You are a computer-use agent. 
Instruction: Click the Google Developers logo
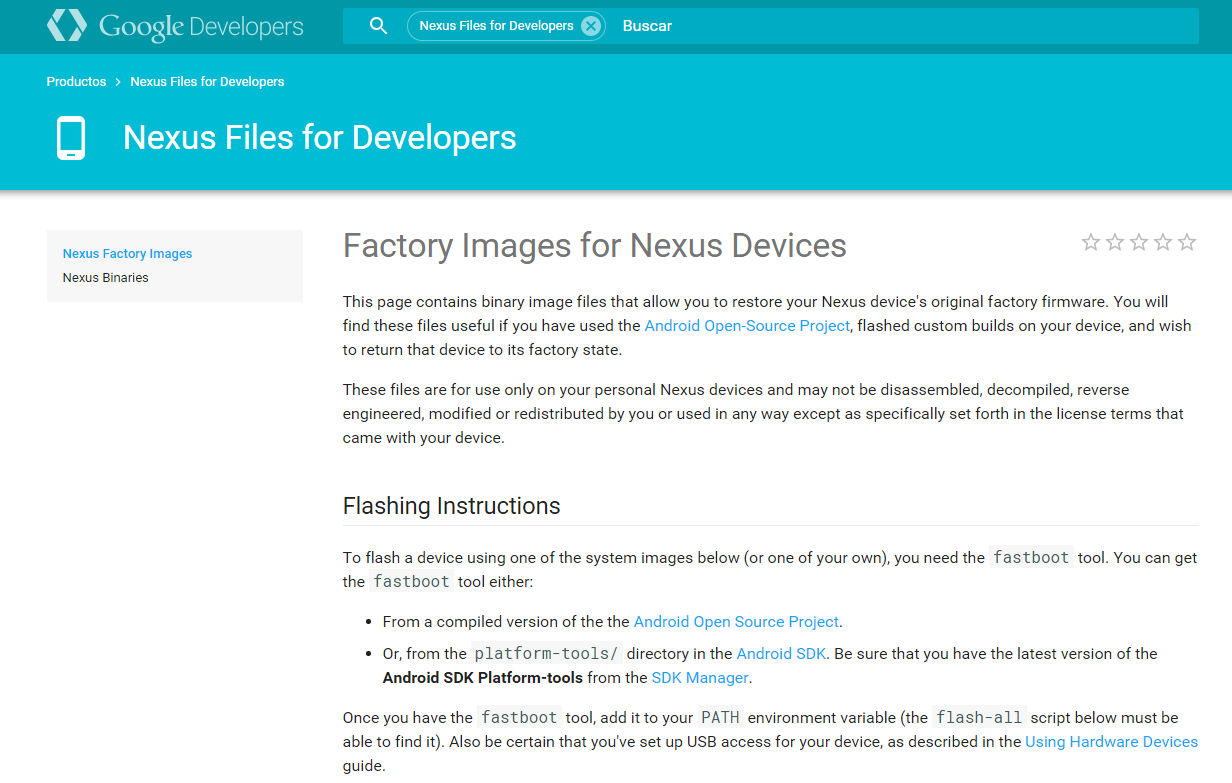pyautogui.click(x=175, y=27)
